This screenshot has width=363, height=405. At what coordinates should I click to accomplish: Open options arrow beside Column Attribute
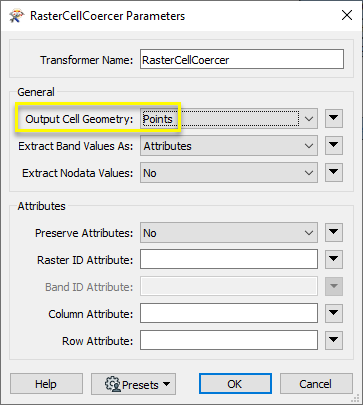point(334,313)
